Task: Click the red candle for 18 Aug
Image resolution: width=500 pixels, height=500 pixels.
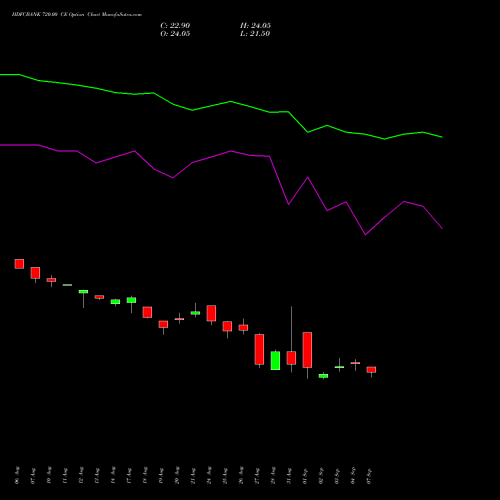Action: click(x=147, y=312)
